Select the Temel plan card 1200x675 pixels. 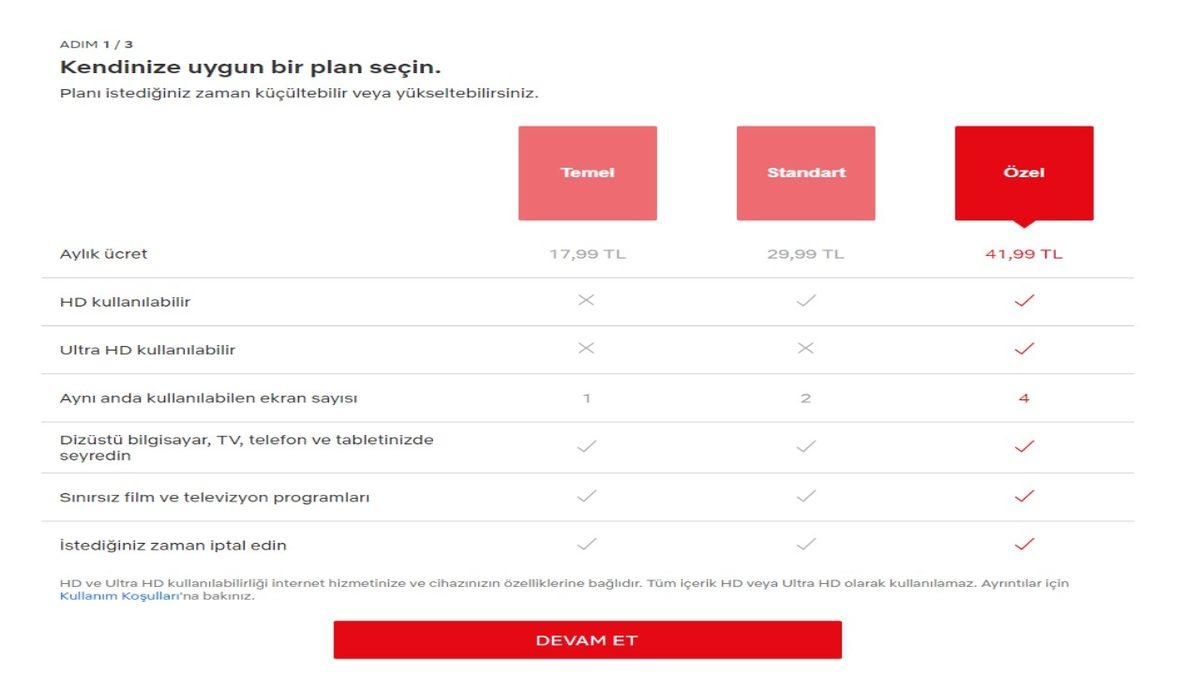coord(587,172)
